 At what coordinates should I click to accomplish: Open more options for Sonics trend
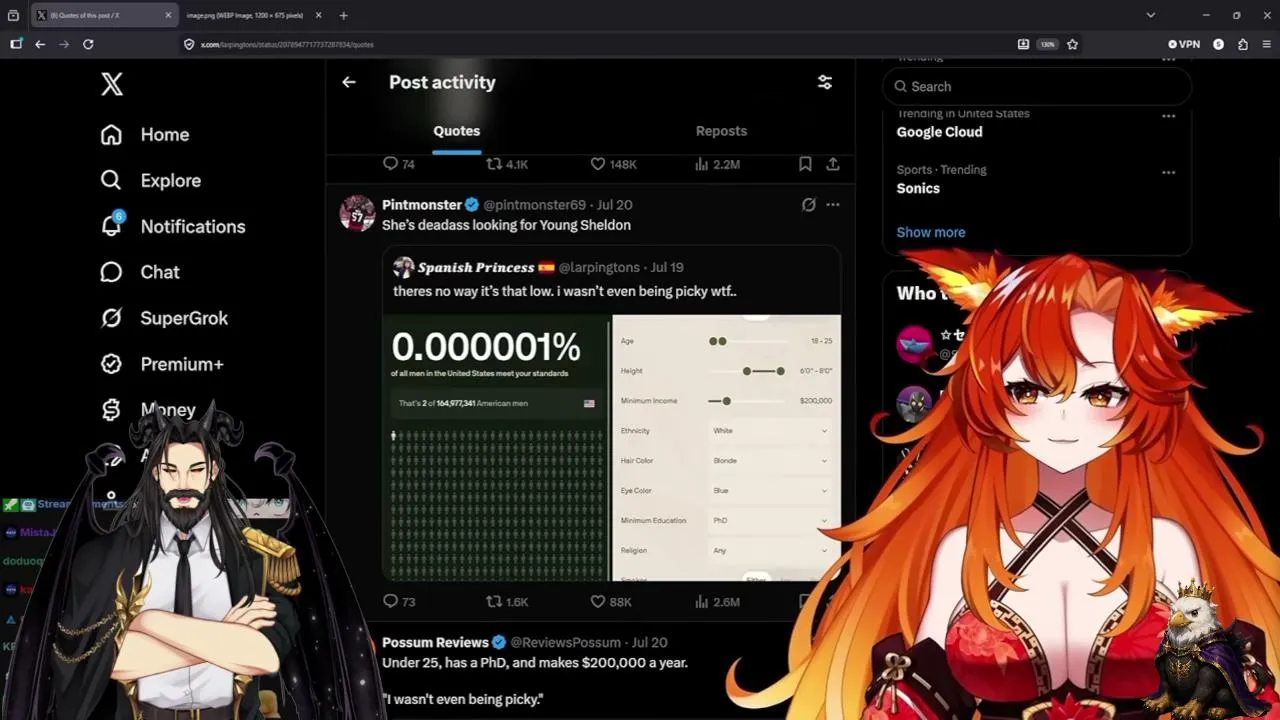1168,172
